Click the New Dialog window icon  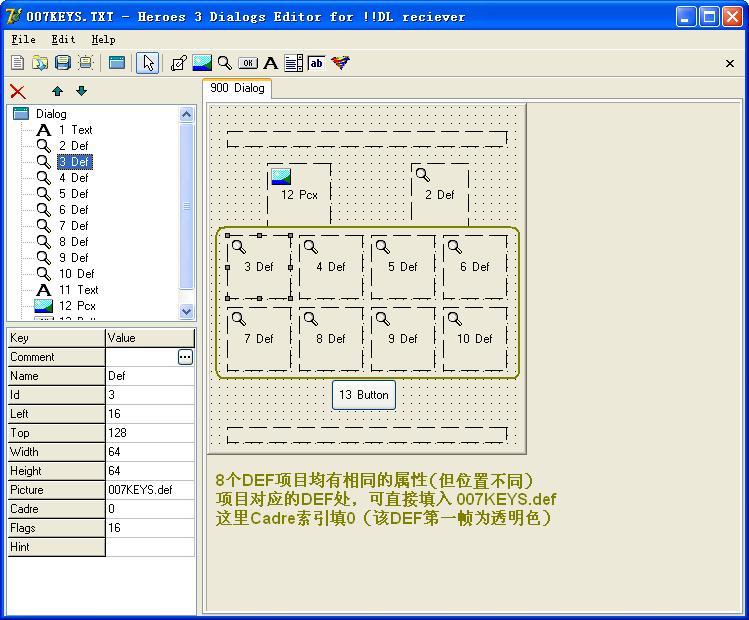point(117,63)
